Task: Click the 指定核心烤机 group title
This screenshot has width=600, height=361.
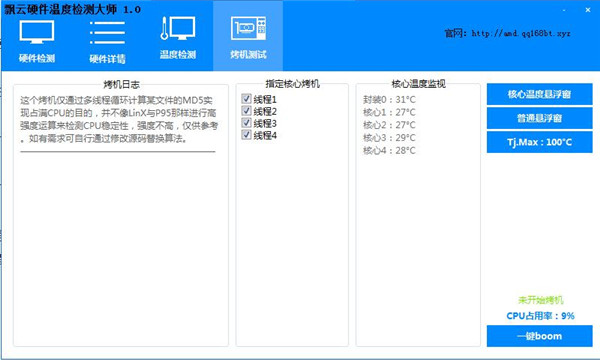Action: pos(292,84)
